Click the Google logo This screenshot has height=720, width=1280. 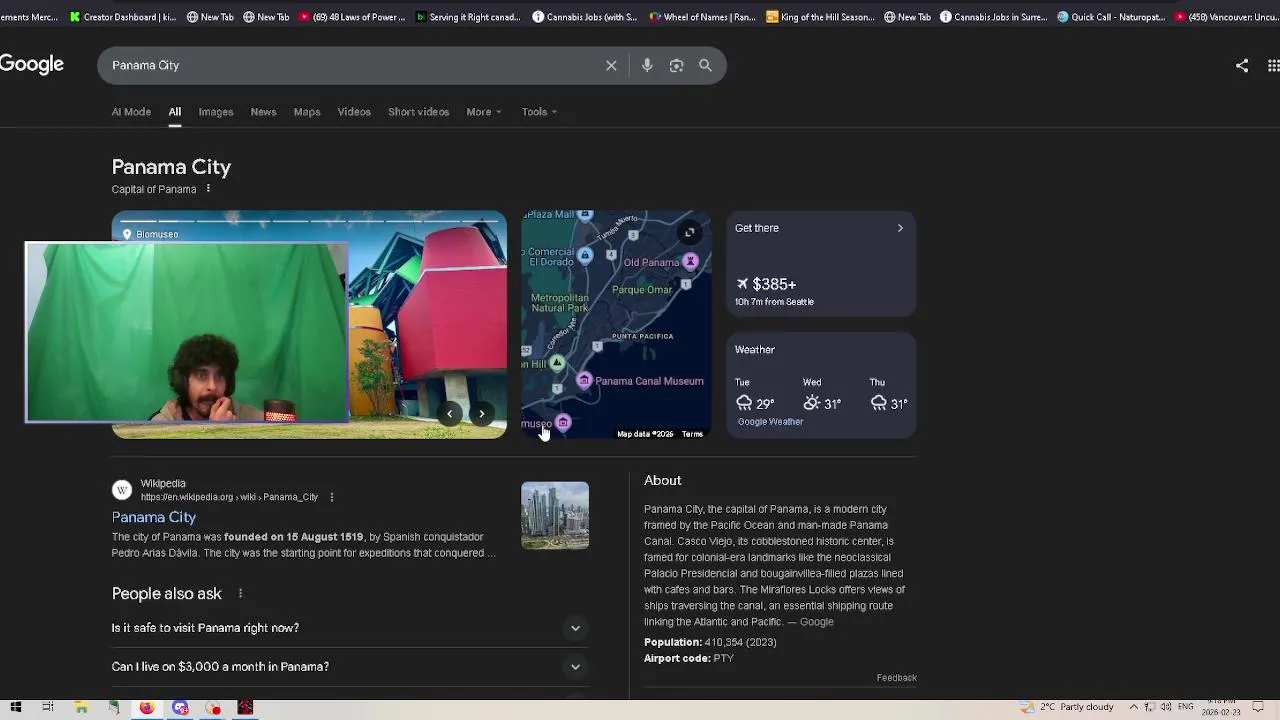click(32, 65)
